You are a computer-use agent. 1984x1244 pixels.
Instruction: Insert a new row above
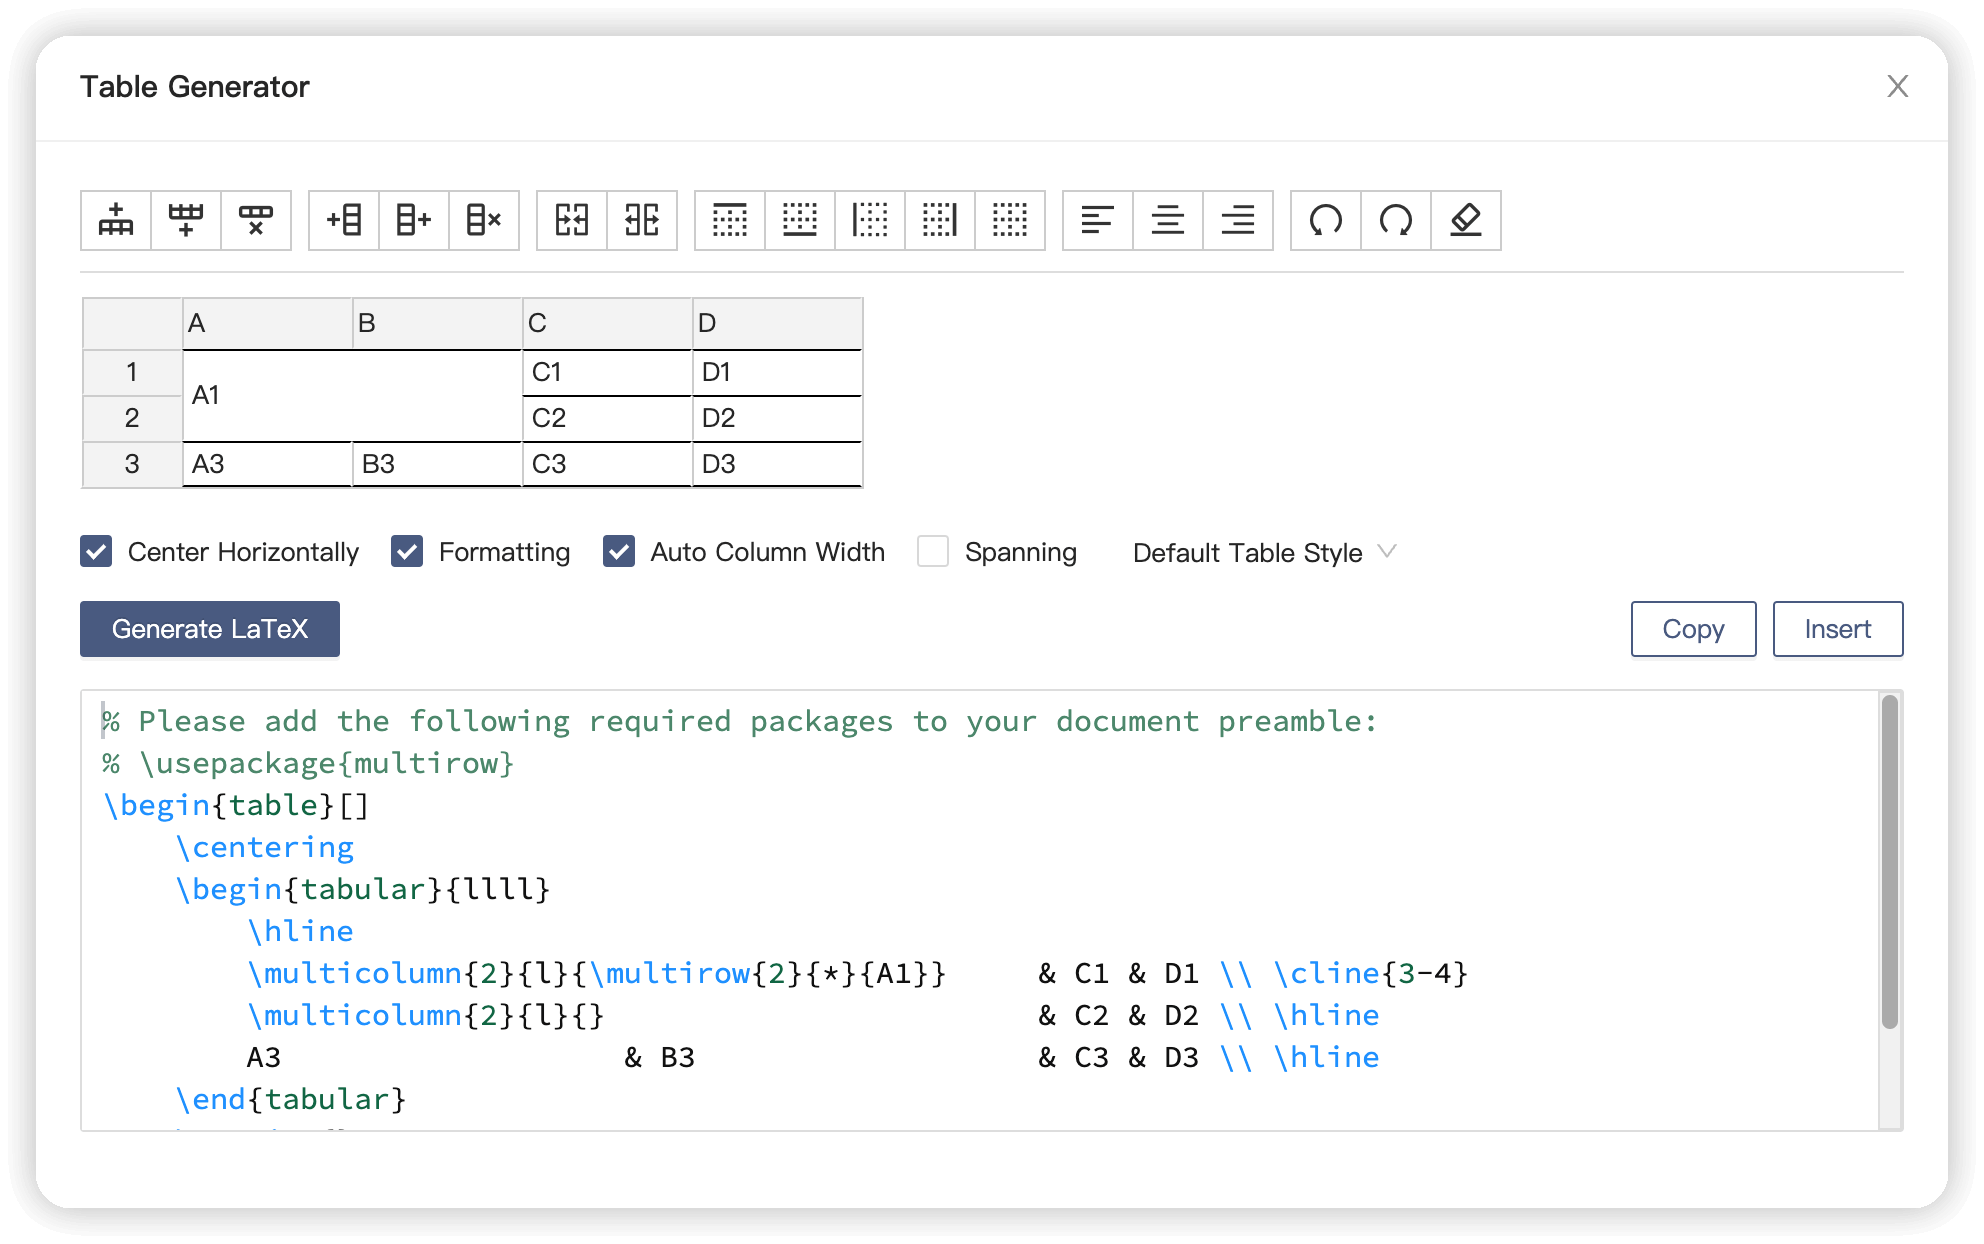point(115,221)
